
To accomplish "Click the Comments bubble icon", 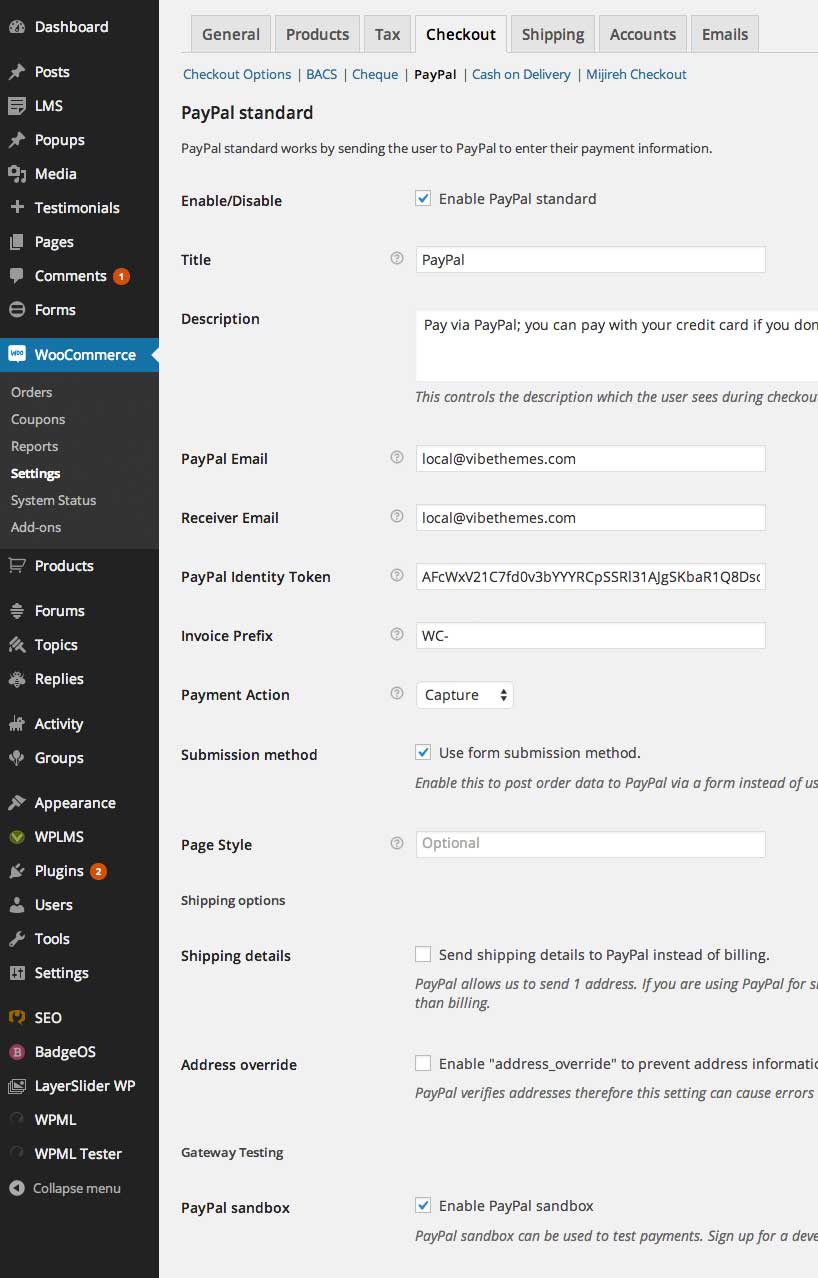I will pos(17,276).
